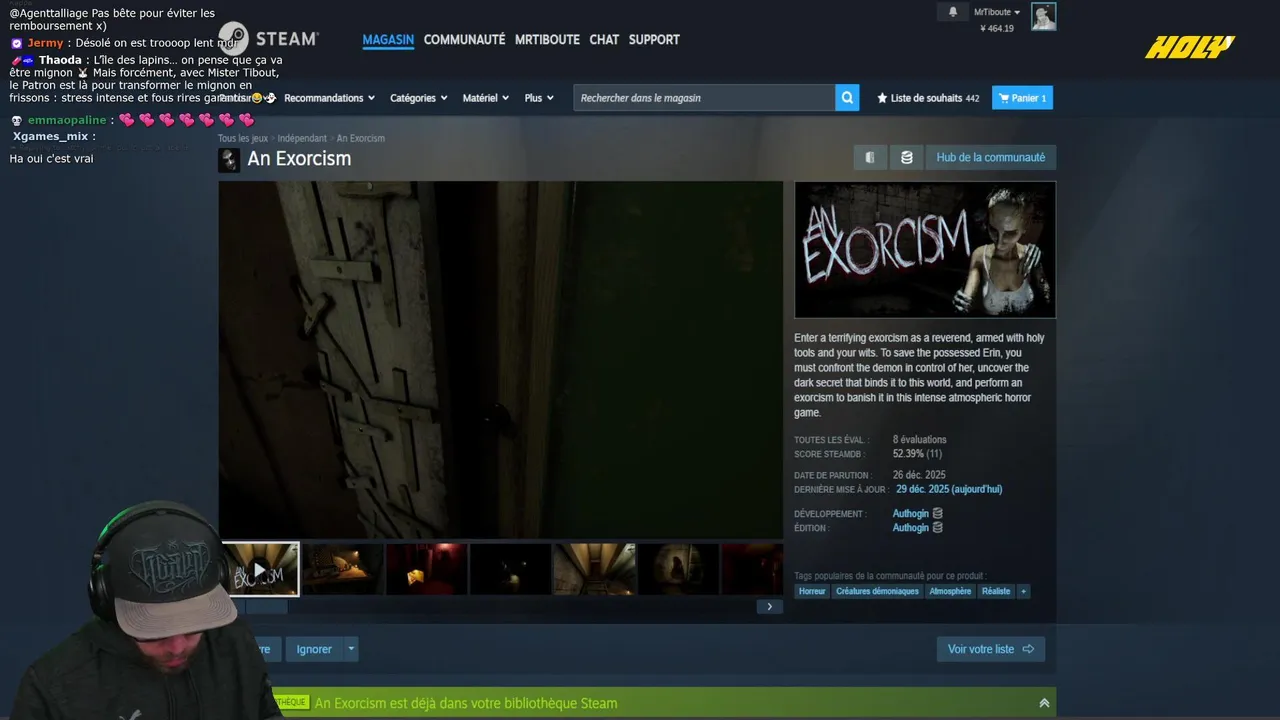Viewport: 1280px width, 720px height.
Task: Select the Créatures démoniaques tag
Action: [877, 591]
